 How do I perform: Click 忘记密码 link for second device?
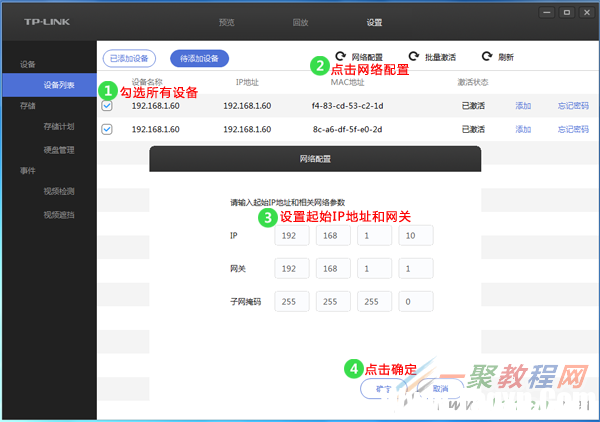[573, 129]
